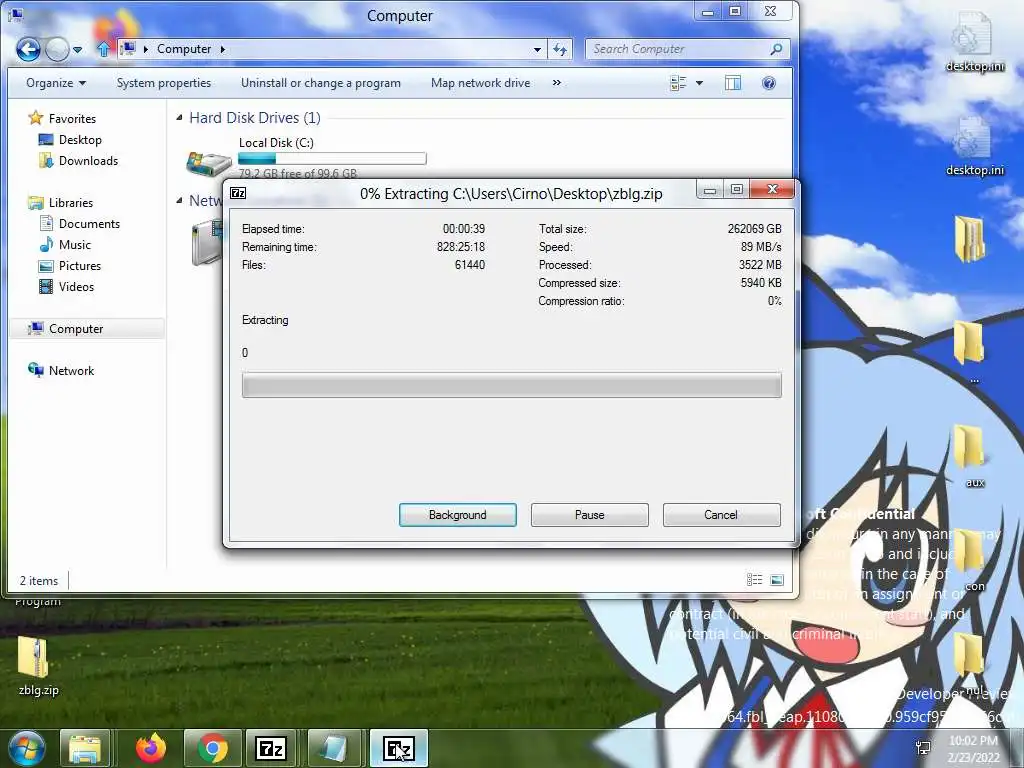This screenshot has width=1024, height=768.
Task: Click the Pause button
Action: click(589, 515)
